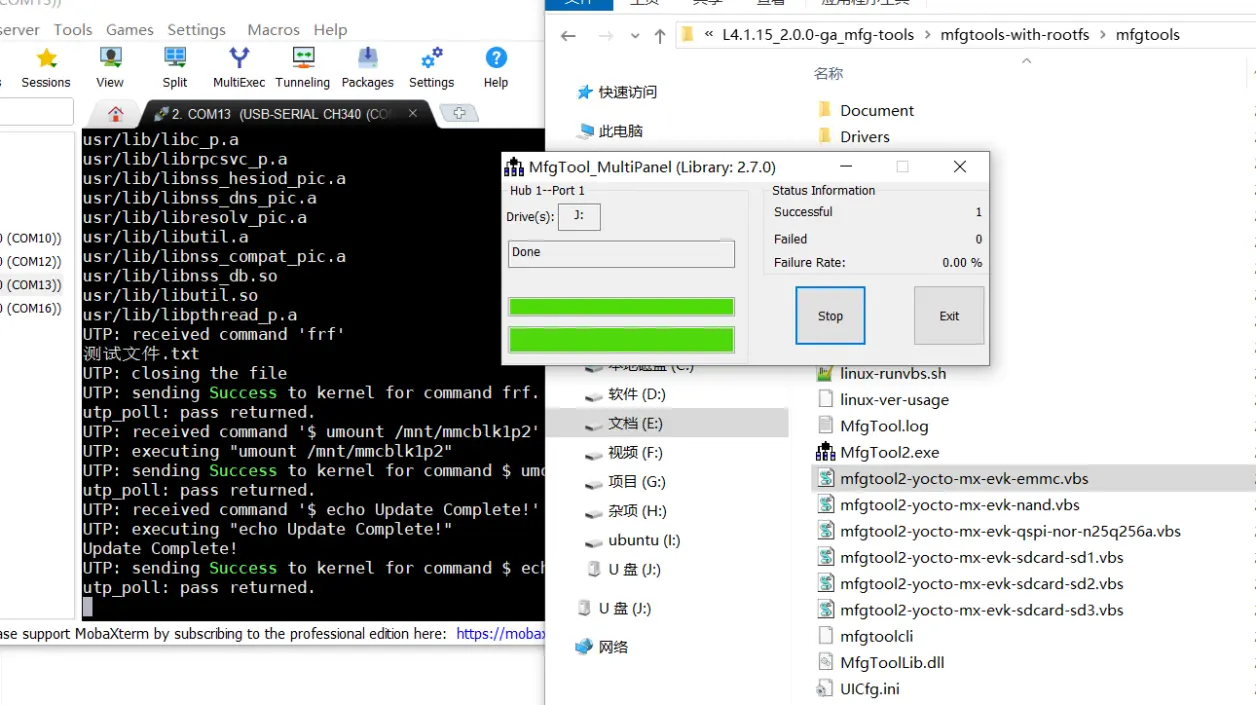Select 项目 (G:) drive

coord(637,482)
